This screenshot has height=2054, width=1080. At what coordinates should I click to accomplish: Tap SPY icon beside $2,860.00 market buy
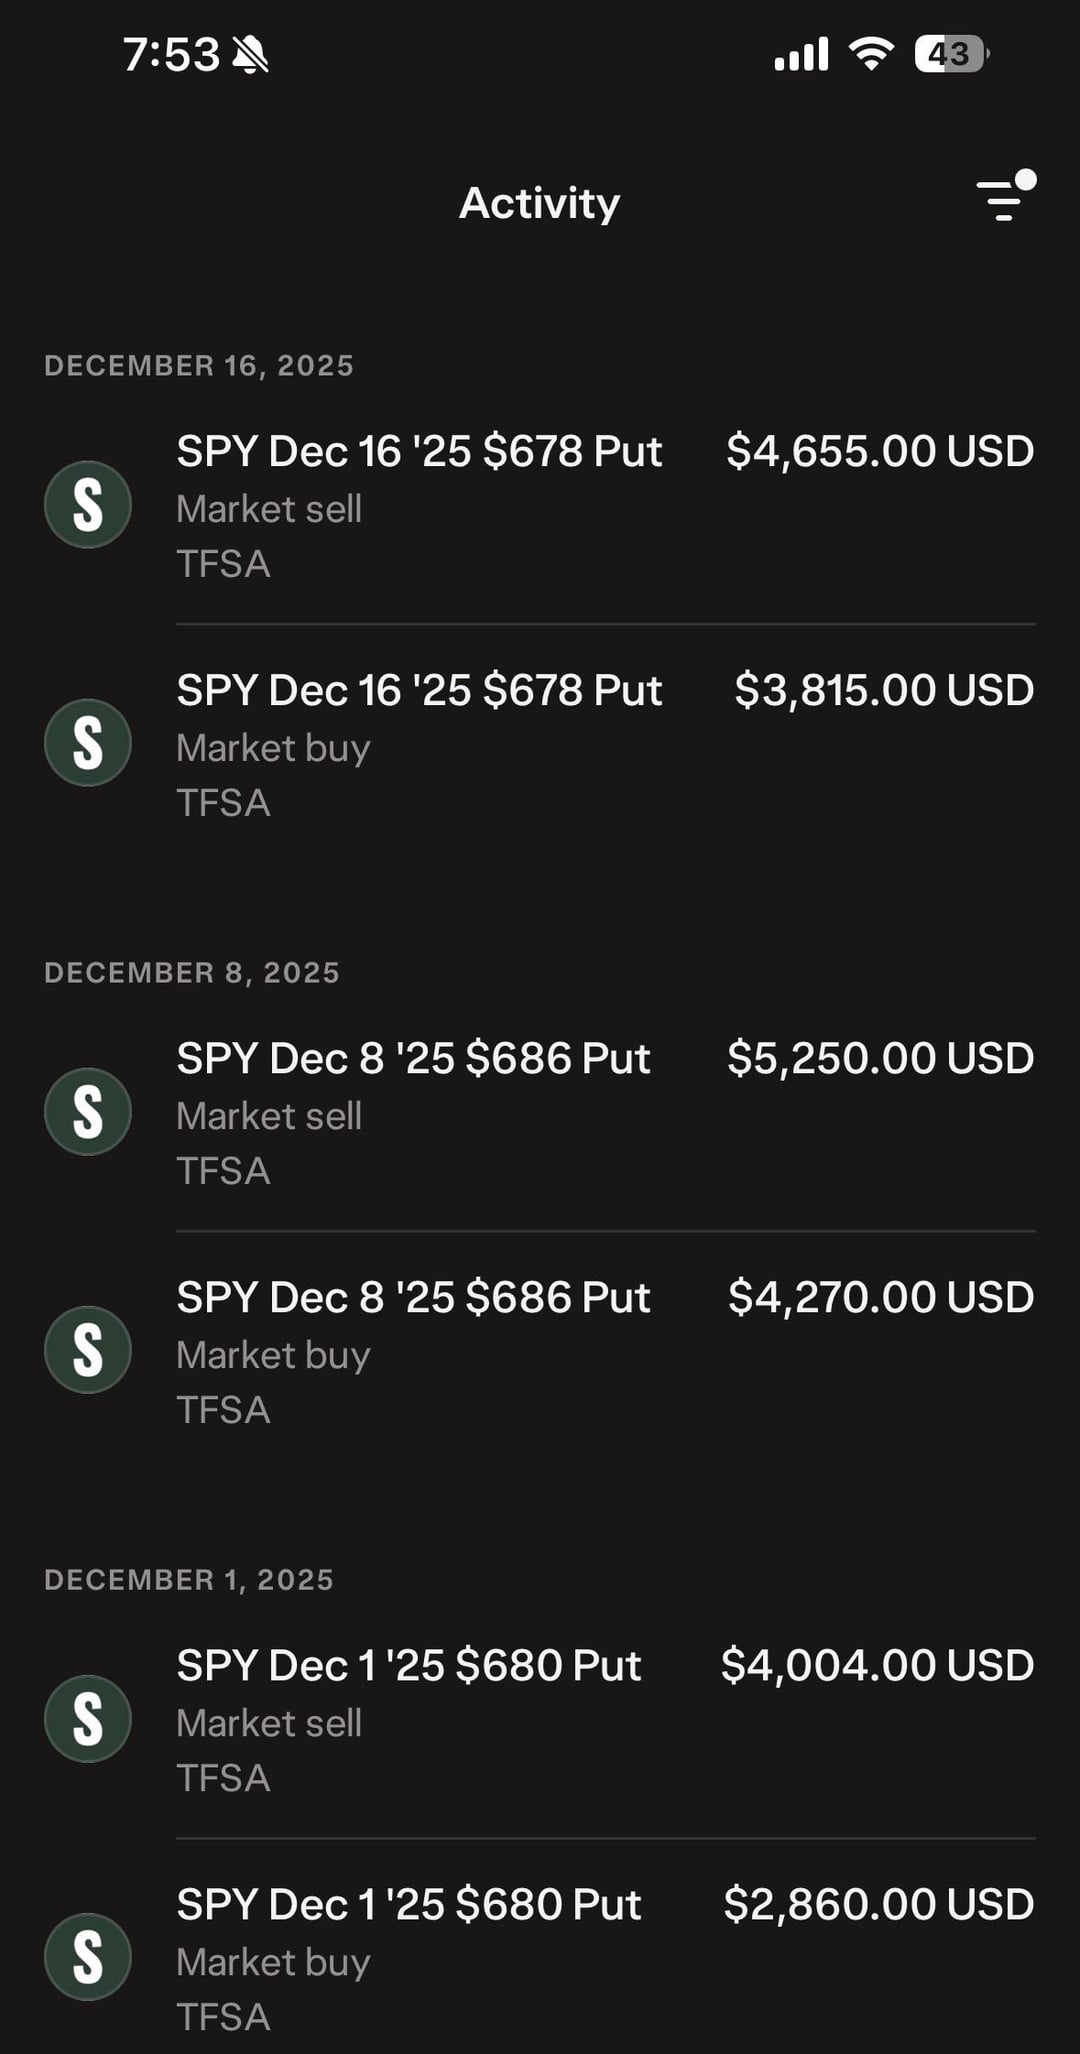click(x=88, y=1957)
